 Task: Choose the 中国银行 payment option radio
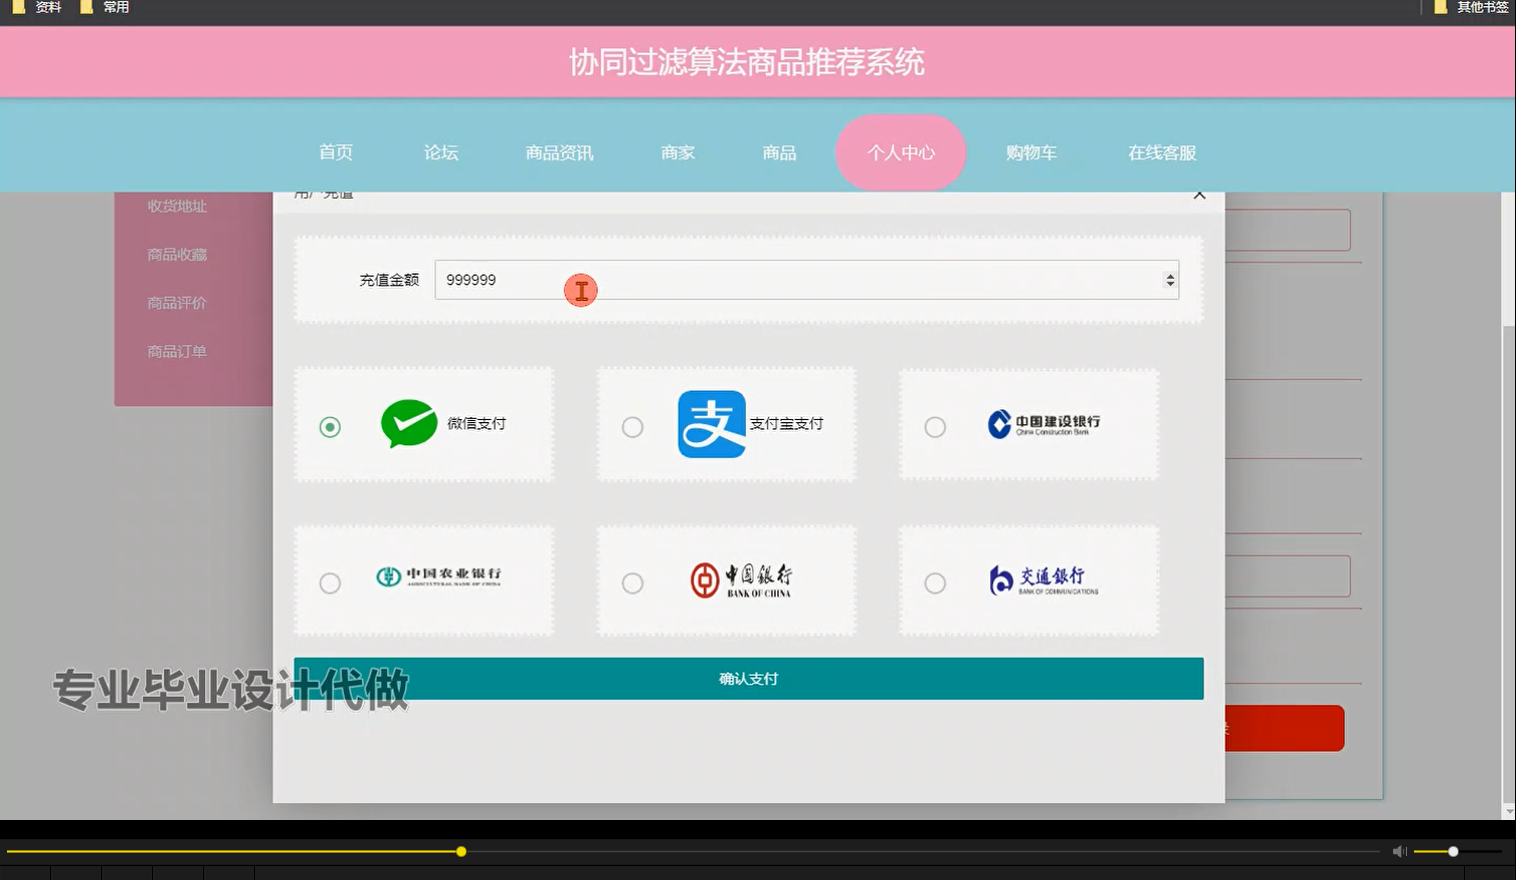tap(632, 583)
